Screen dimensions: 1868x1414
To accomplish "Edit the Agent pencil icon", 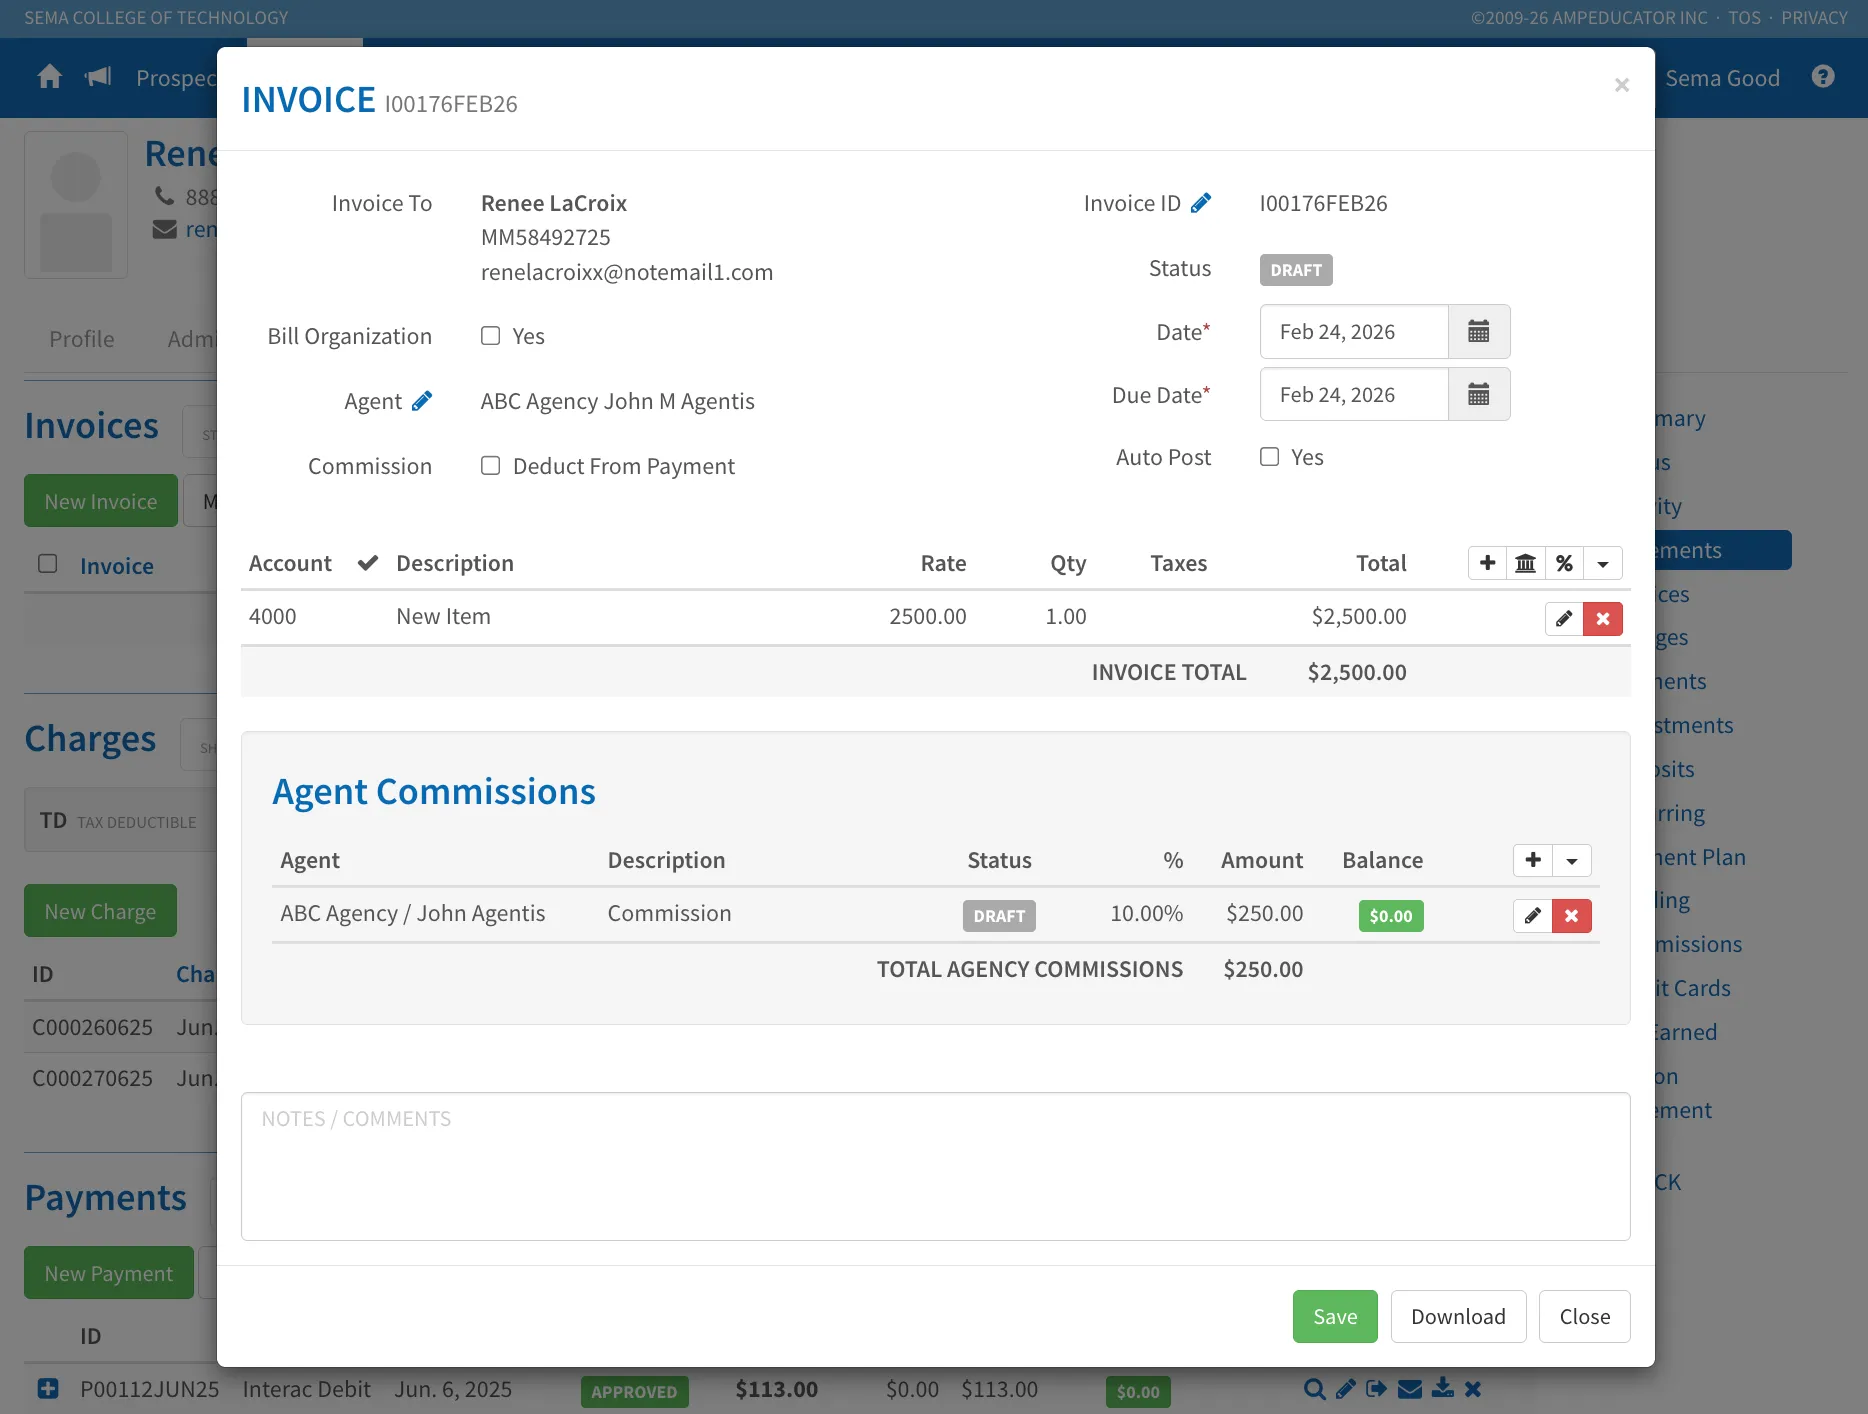I will point(422,401).
